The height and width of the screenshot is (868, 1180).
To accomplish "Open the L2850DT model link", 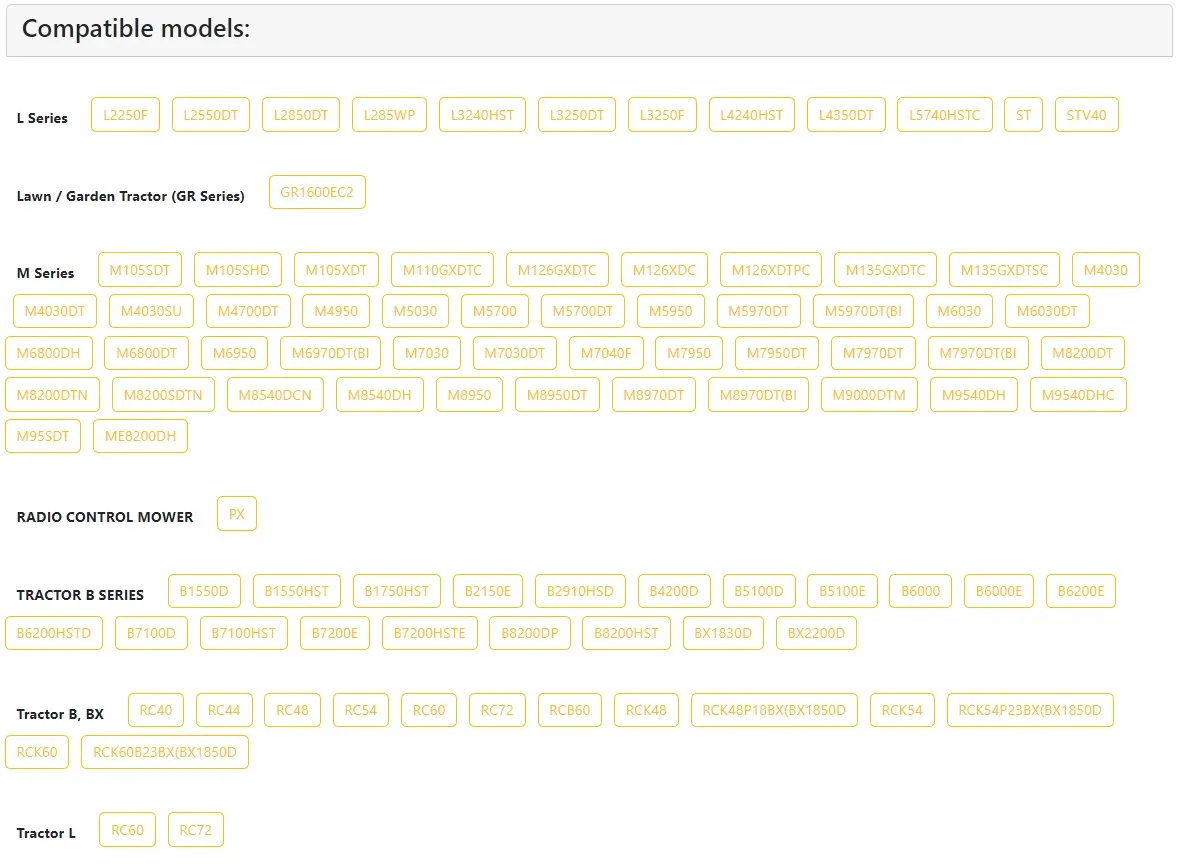I will pos(301,115).
